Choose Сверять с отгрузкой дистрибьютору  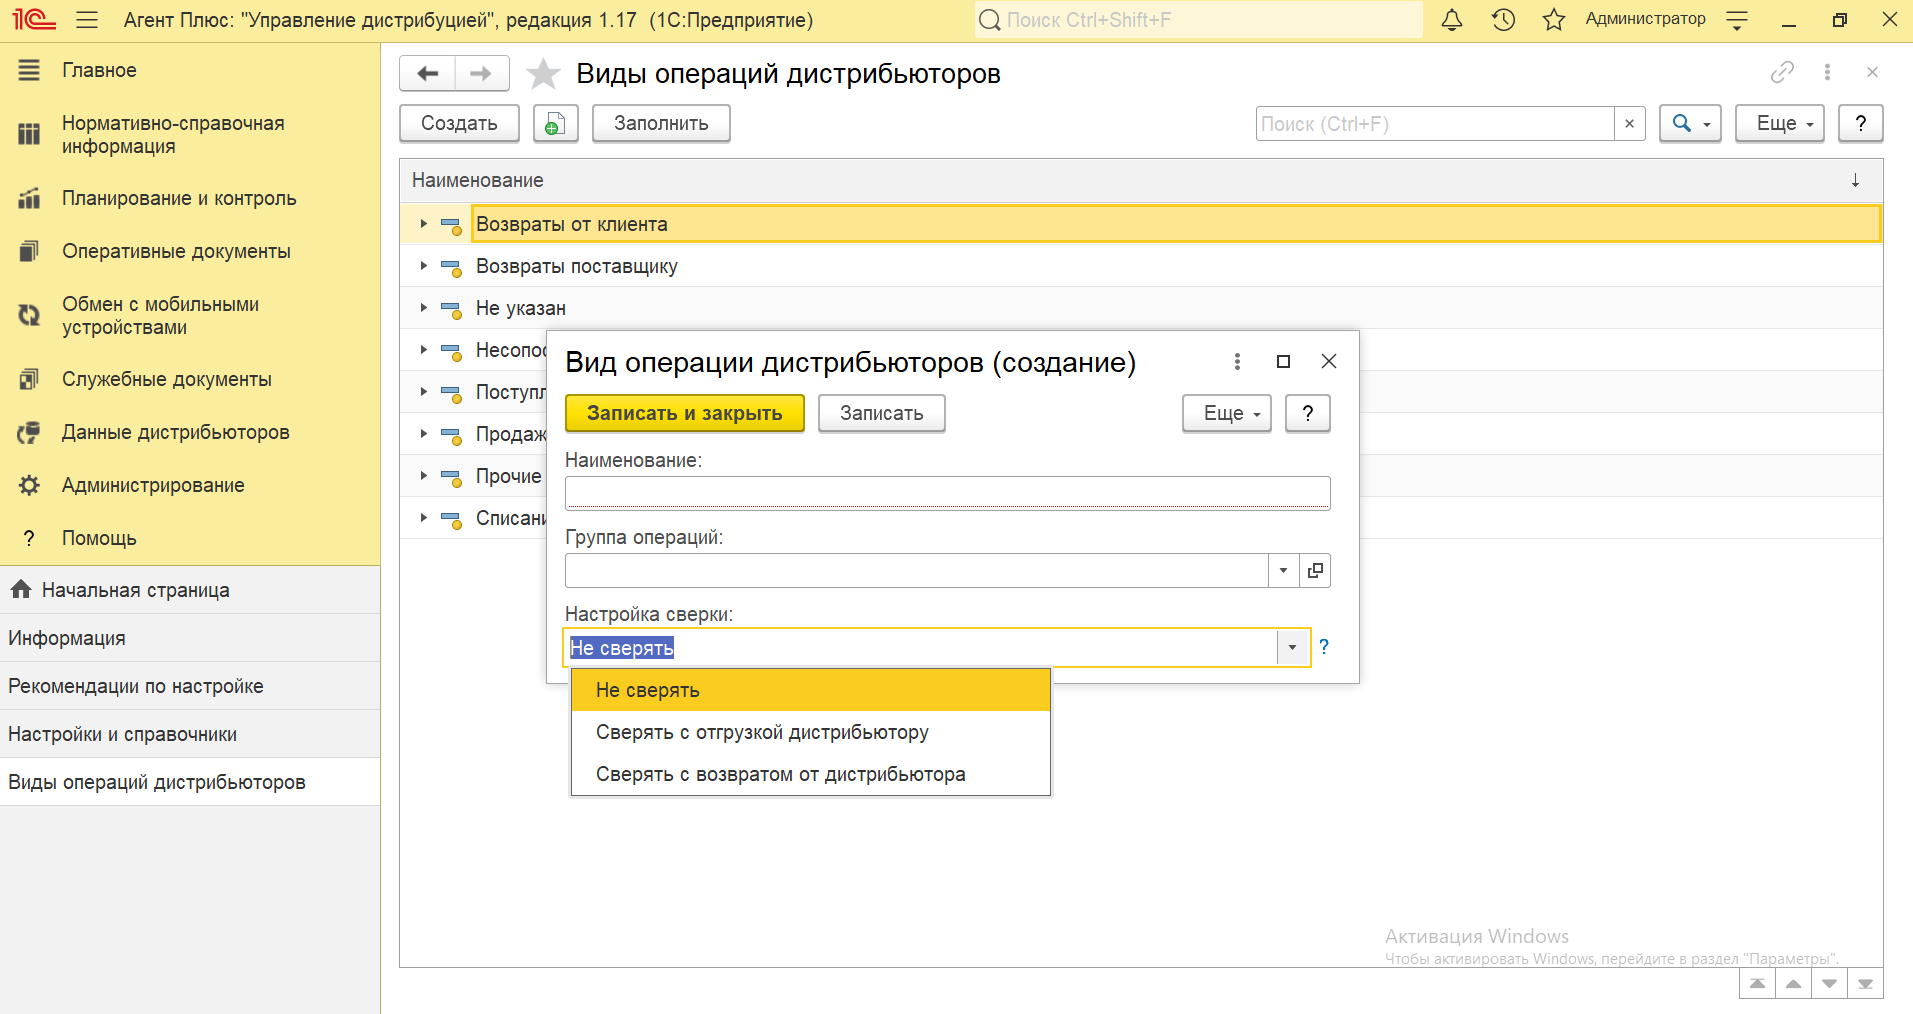(810, 732)
